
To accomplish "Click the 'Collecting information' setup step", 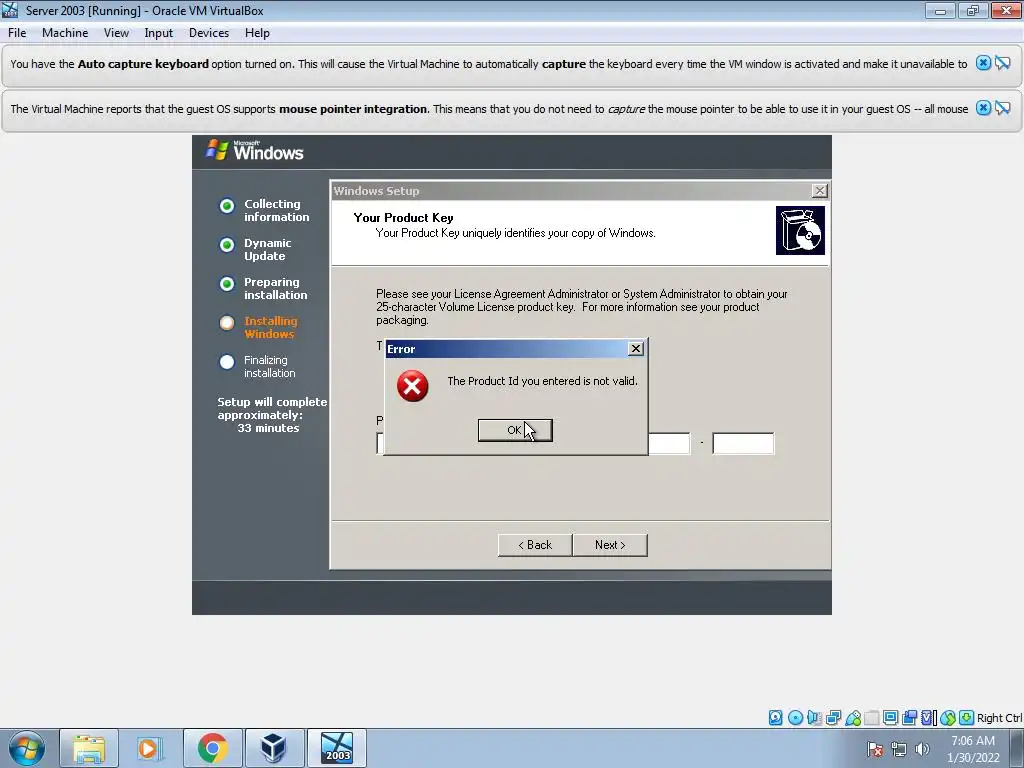I will coord(276,210).
